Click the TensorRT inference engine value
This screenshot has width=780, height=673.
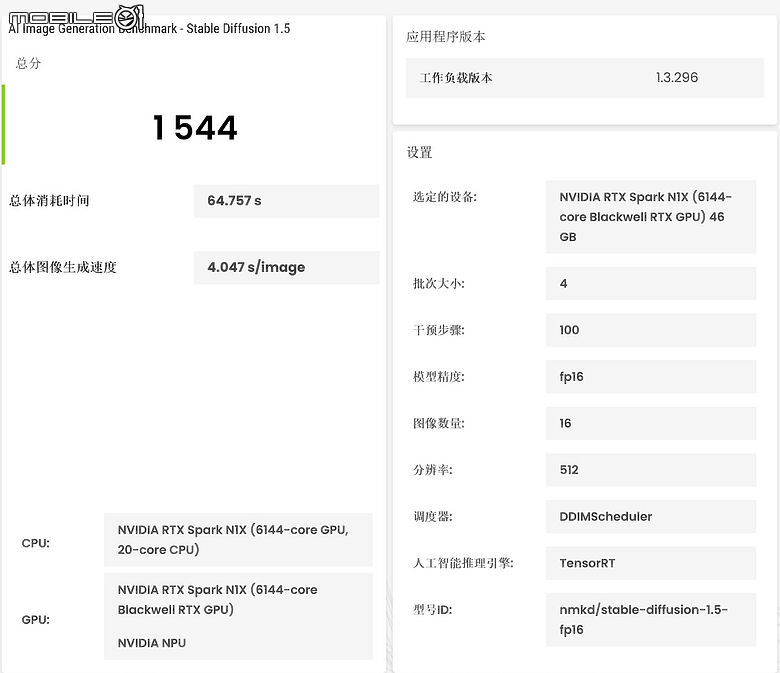pyautogui.click(x=651, y=563)
